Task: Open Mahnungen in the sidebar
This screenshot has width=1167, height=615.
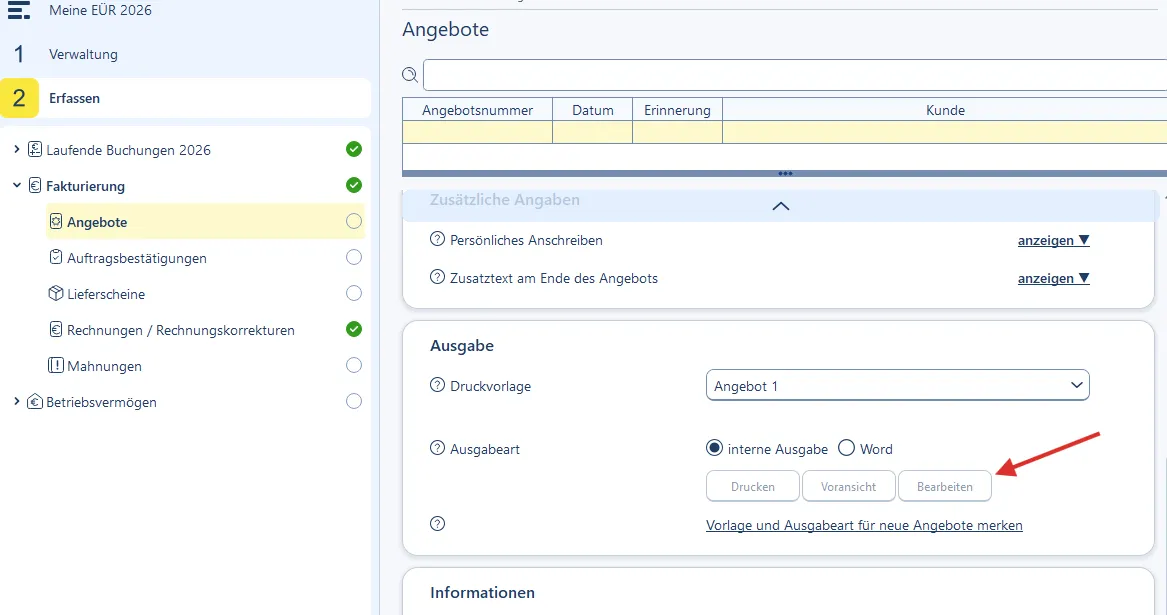Action: 104,366
